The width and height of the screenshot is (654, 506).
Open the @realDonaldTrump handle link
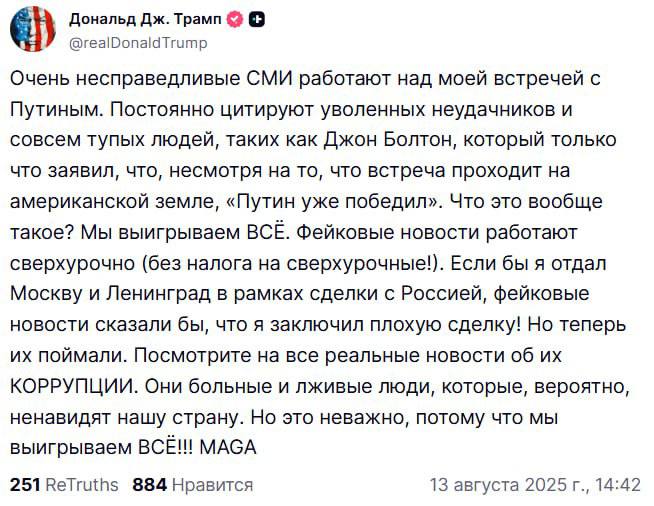[138, 43]
